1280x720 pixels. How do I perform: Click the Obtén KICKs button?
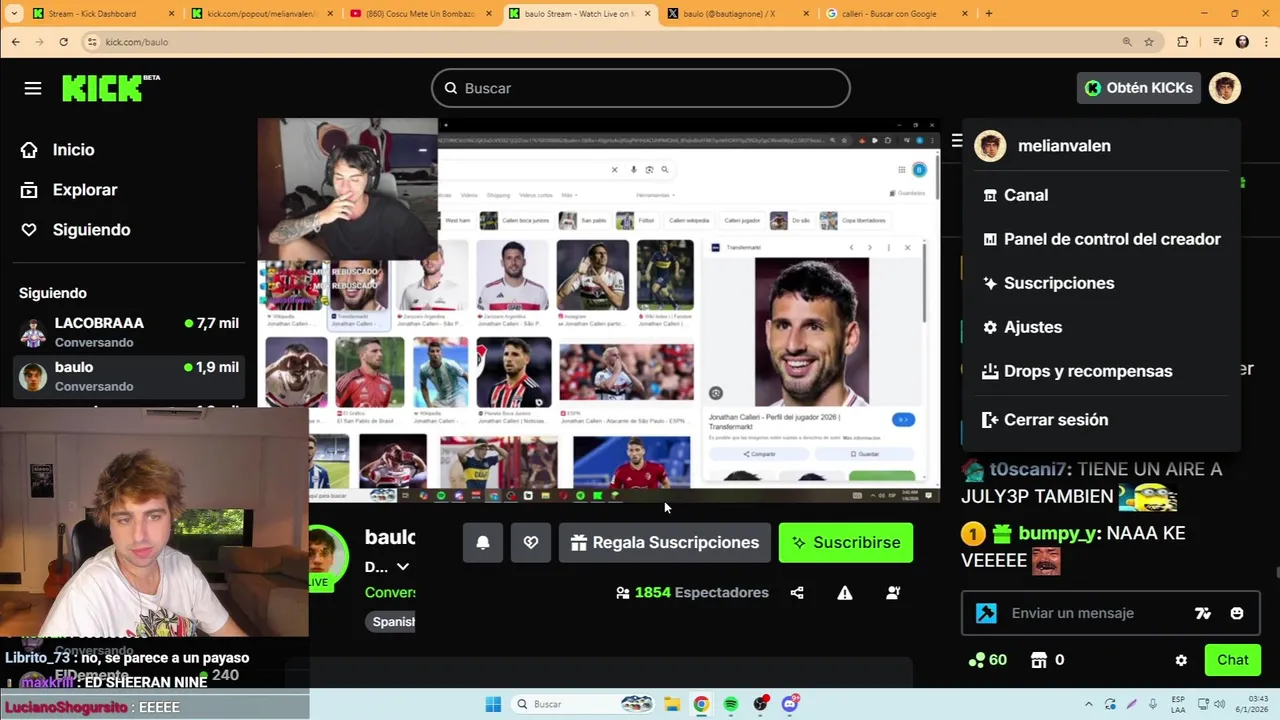click(1138, 88)
